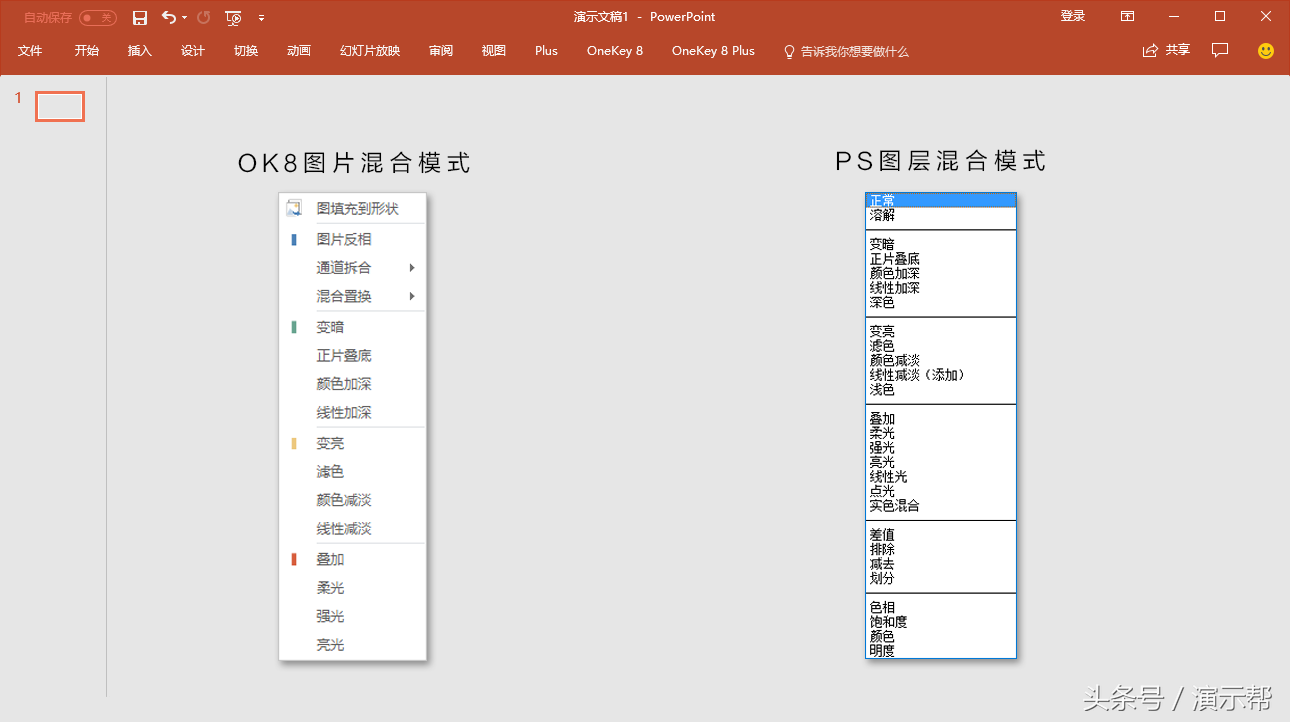
Task: Click the OK8图片混合模式 slide title
Action: tap(354, 163)
